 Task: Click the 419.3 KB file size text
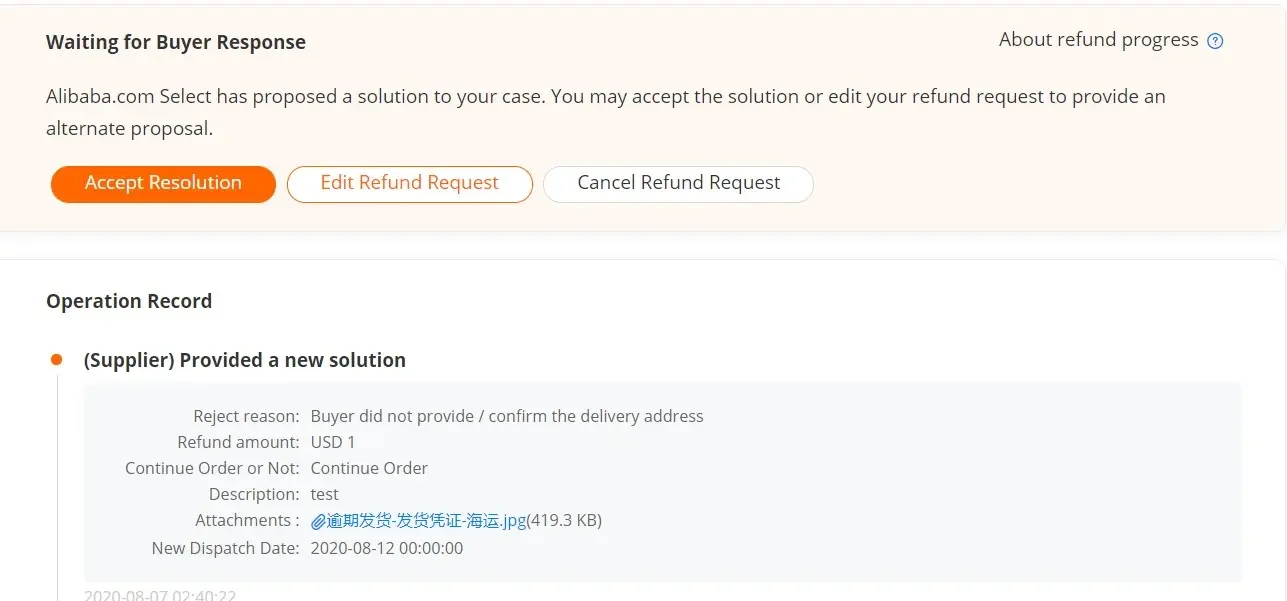[x=564, y=521]
